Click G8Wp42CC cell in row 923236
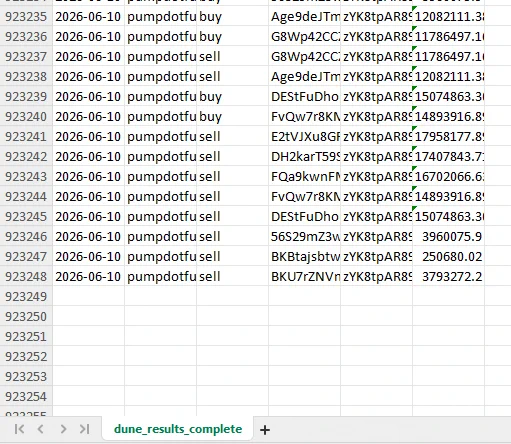 pyautogui.click(x=304, y=36)
